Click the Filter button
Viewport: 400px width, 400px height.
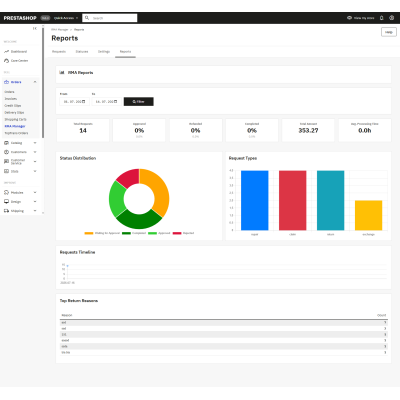(139, 102)
